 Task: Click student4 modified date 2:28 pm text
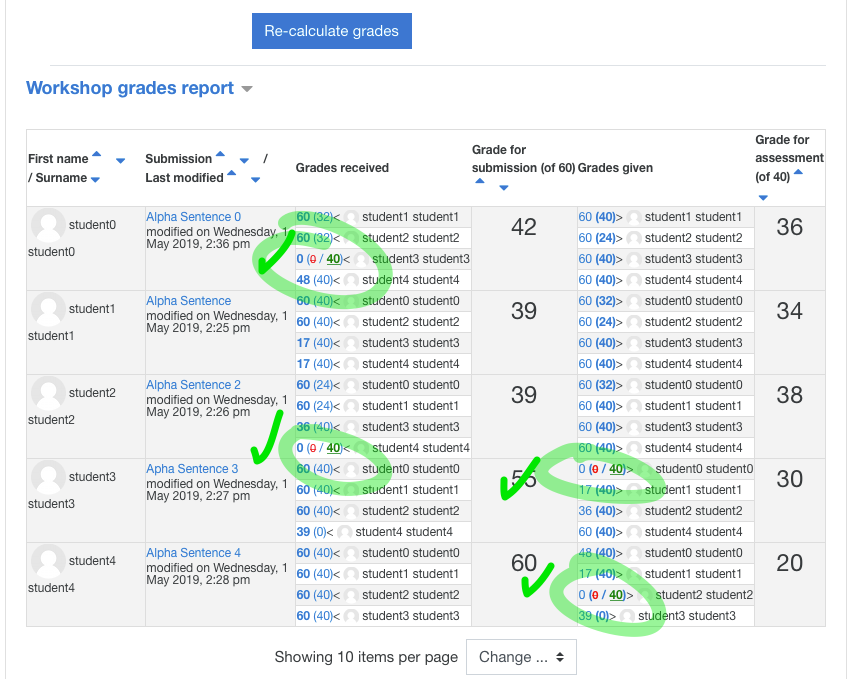[217, 573]
